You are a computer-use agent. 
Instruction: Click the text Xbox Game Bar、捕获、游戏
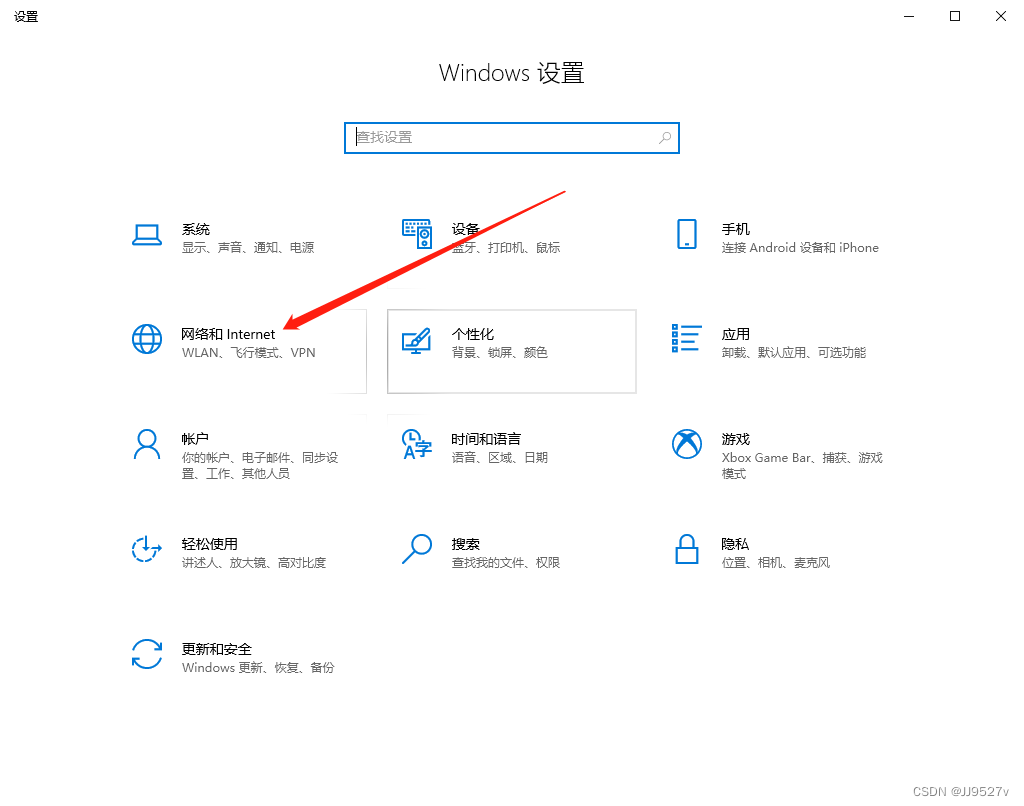802,458
